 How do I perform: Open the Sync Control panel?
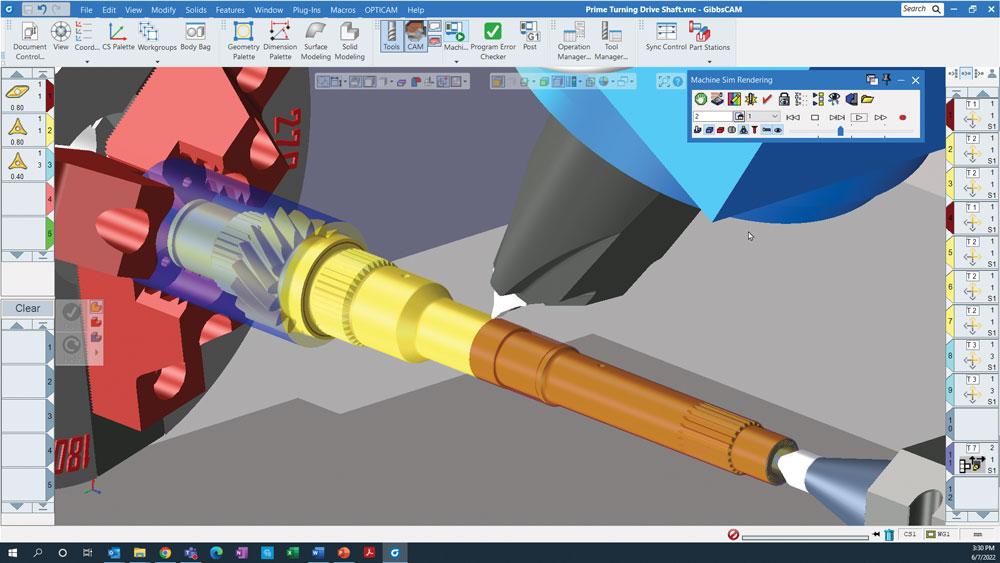(x=665, y=36)
